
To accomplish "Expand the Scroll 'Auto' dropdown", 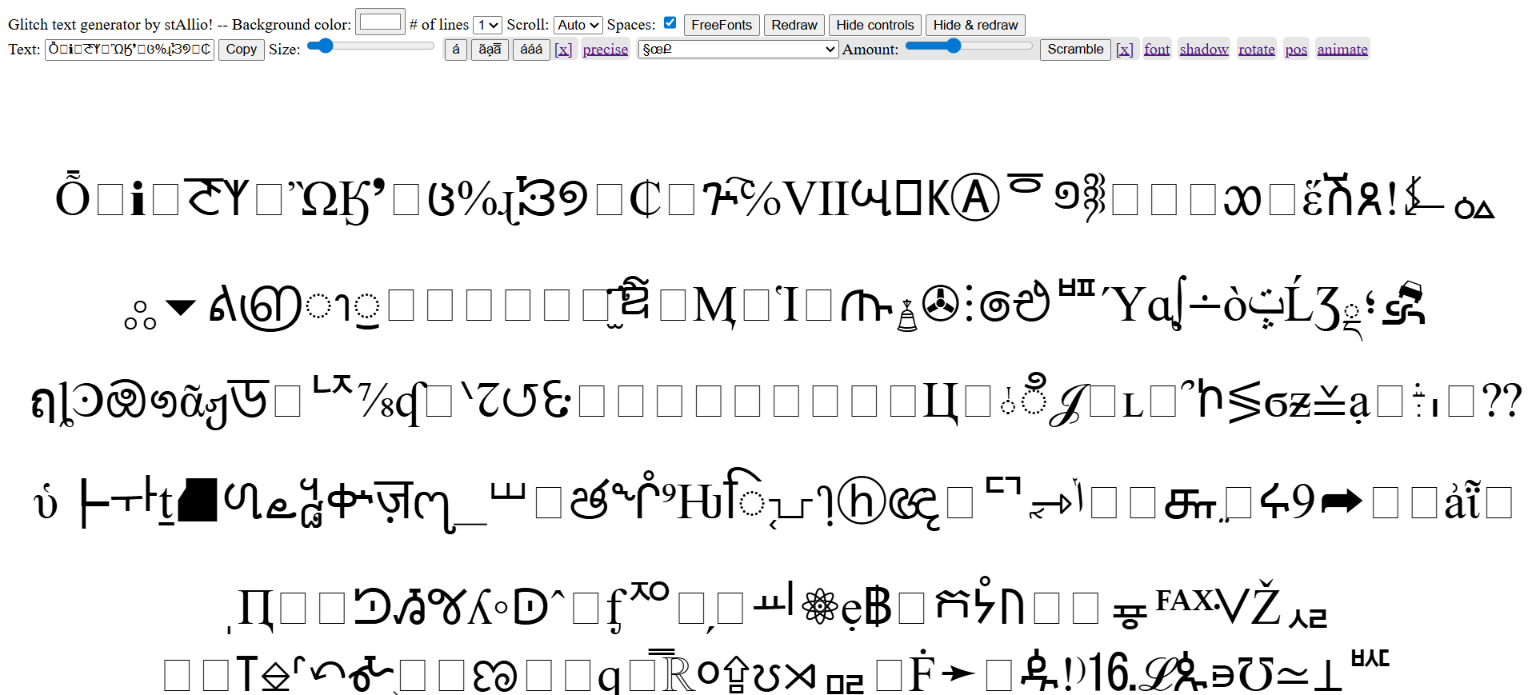I will click(x=578, y=25).
